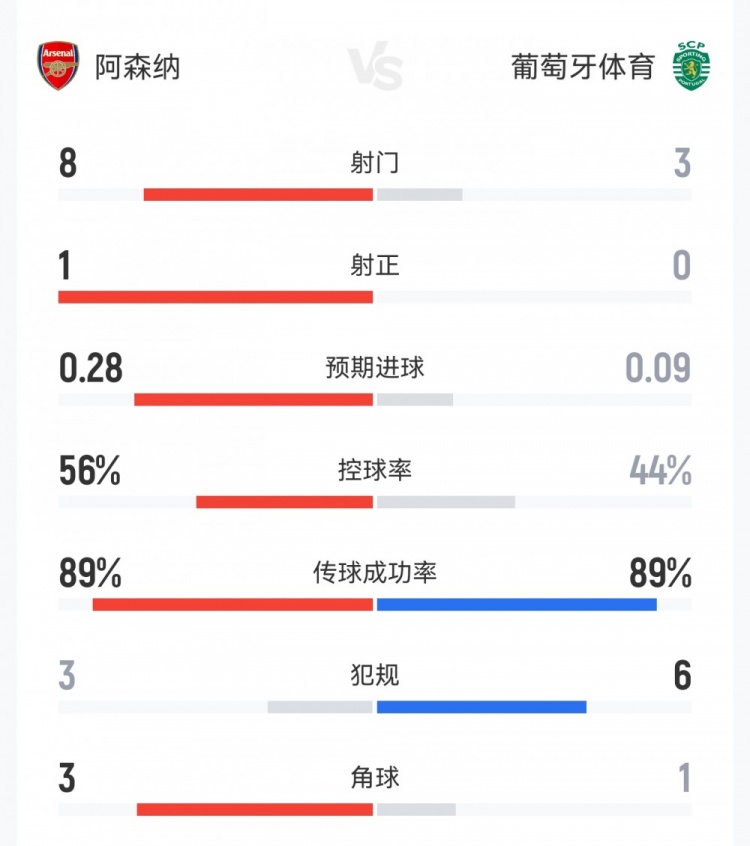Select the 传球成功率 stat label

(x=375, y=573)
